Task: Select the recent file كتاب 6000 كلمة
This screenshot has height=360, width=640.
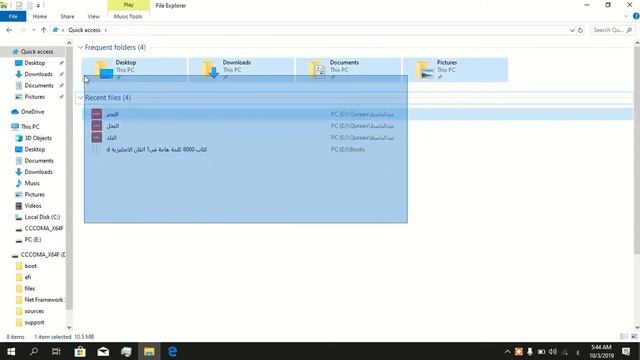Action: tap(156, 149)
